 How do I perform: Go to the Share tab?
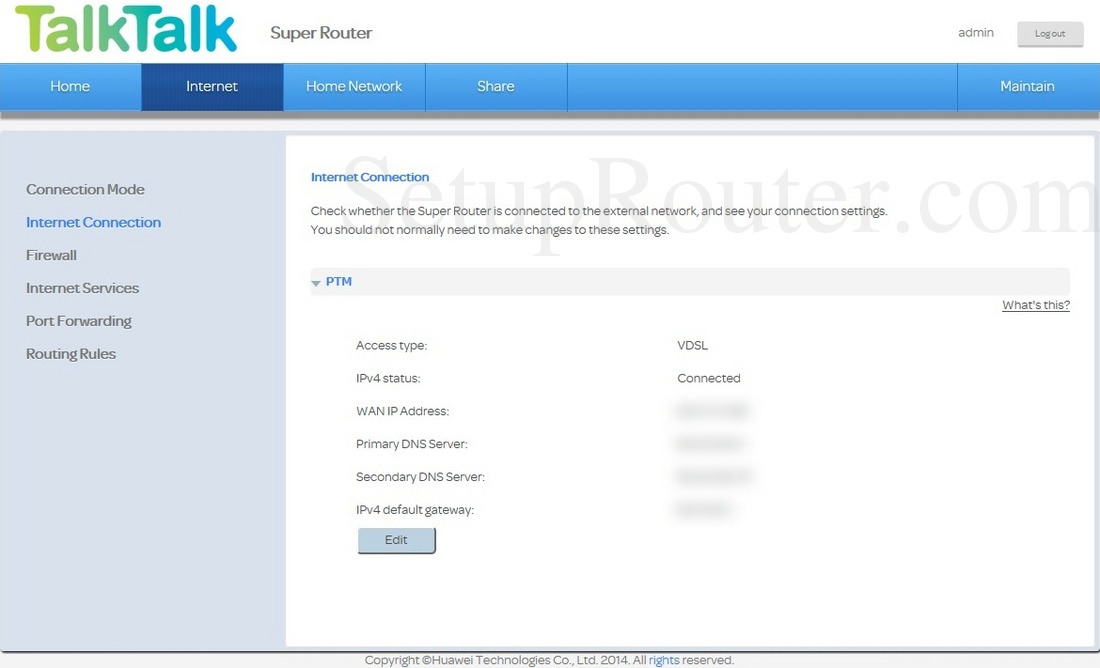[x=496, y=87]
